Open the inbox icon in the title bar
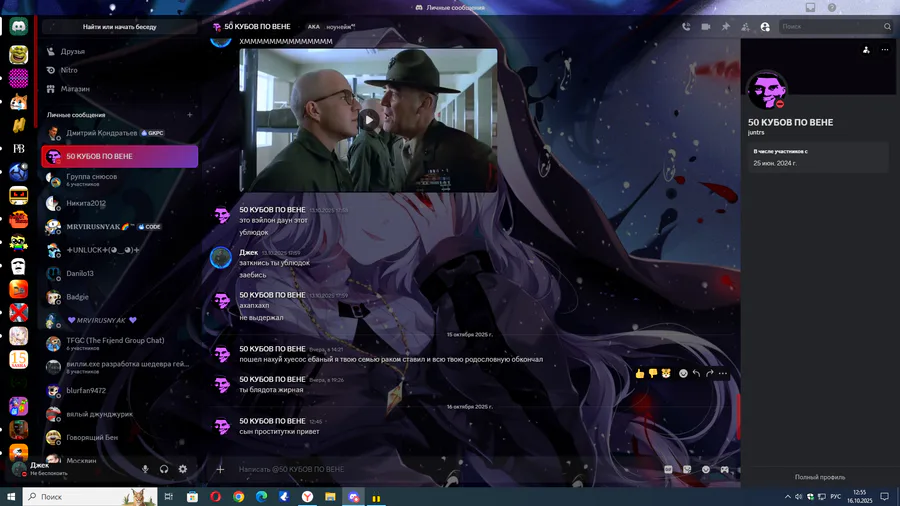 (x=810, y=7)
